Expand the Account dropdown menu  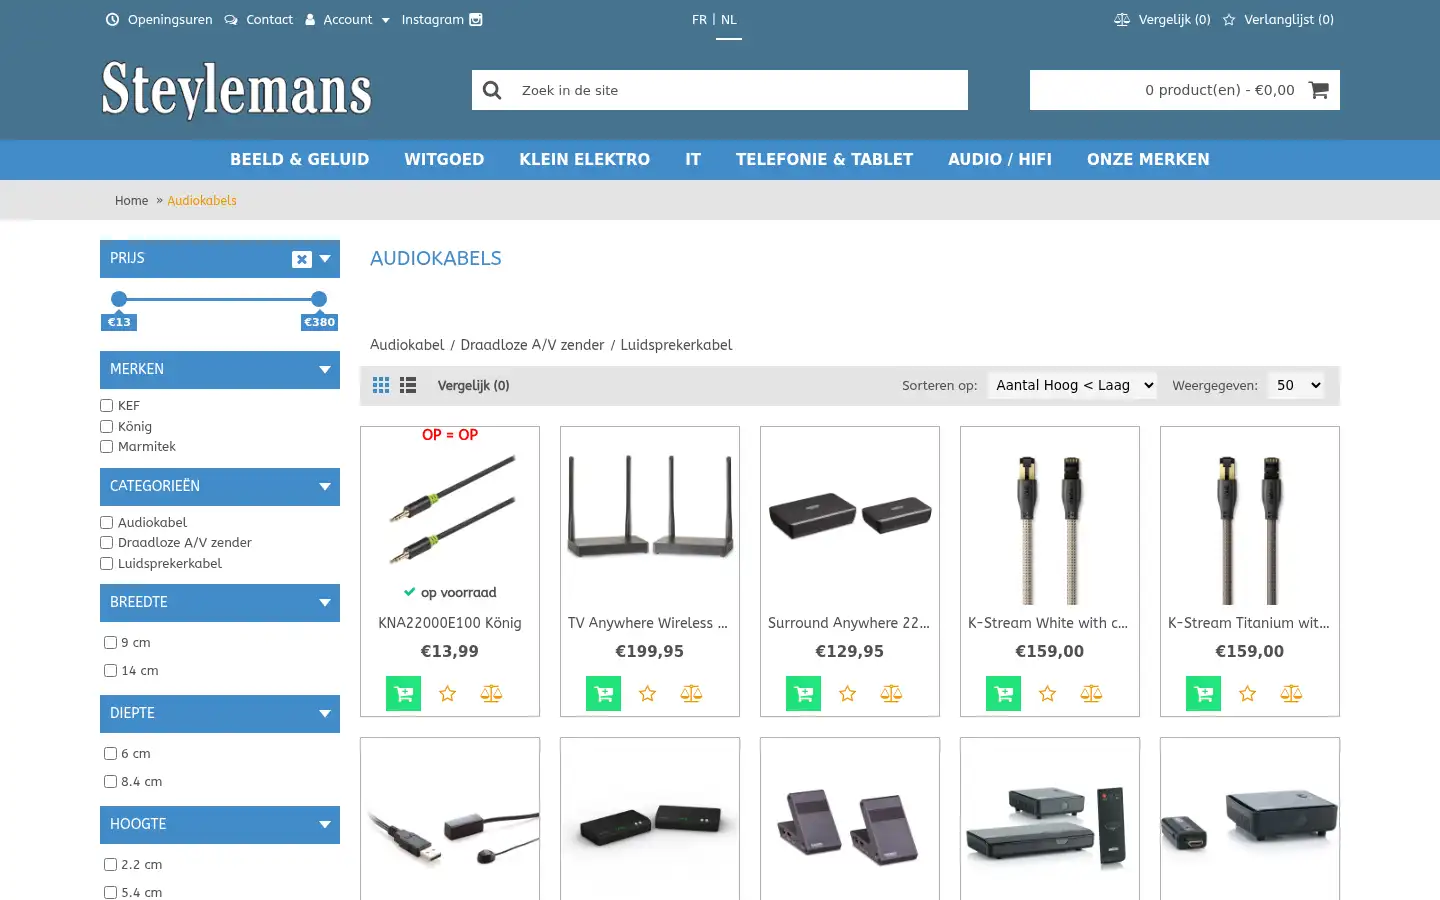click(347, 19)
